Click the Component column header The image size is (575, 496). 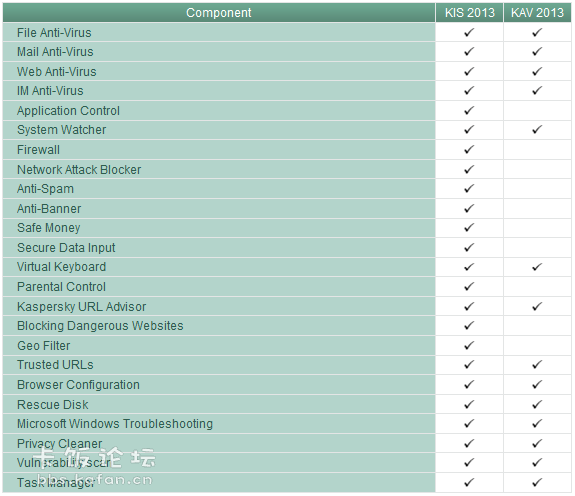pos(219,13)
